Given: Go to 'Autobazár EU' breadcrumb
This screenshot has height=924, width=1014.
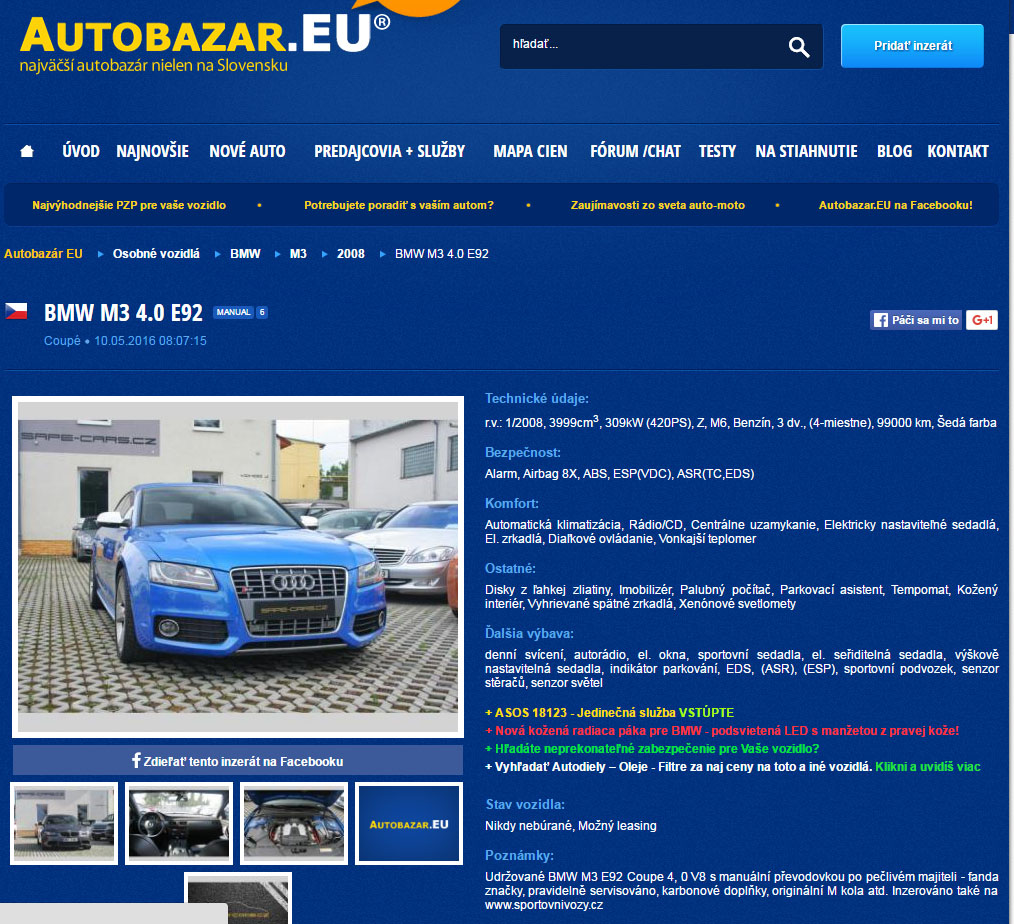Looking at the screenshot, I should (x=43, y=253).
